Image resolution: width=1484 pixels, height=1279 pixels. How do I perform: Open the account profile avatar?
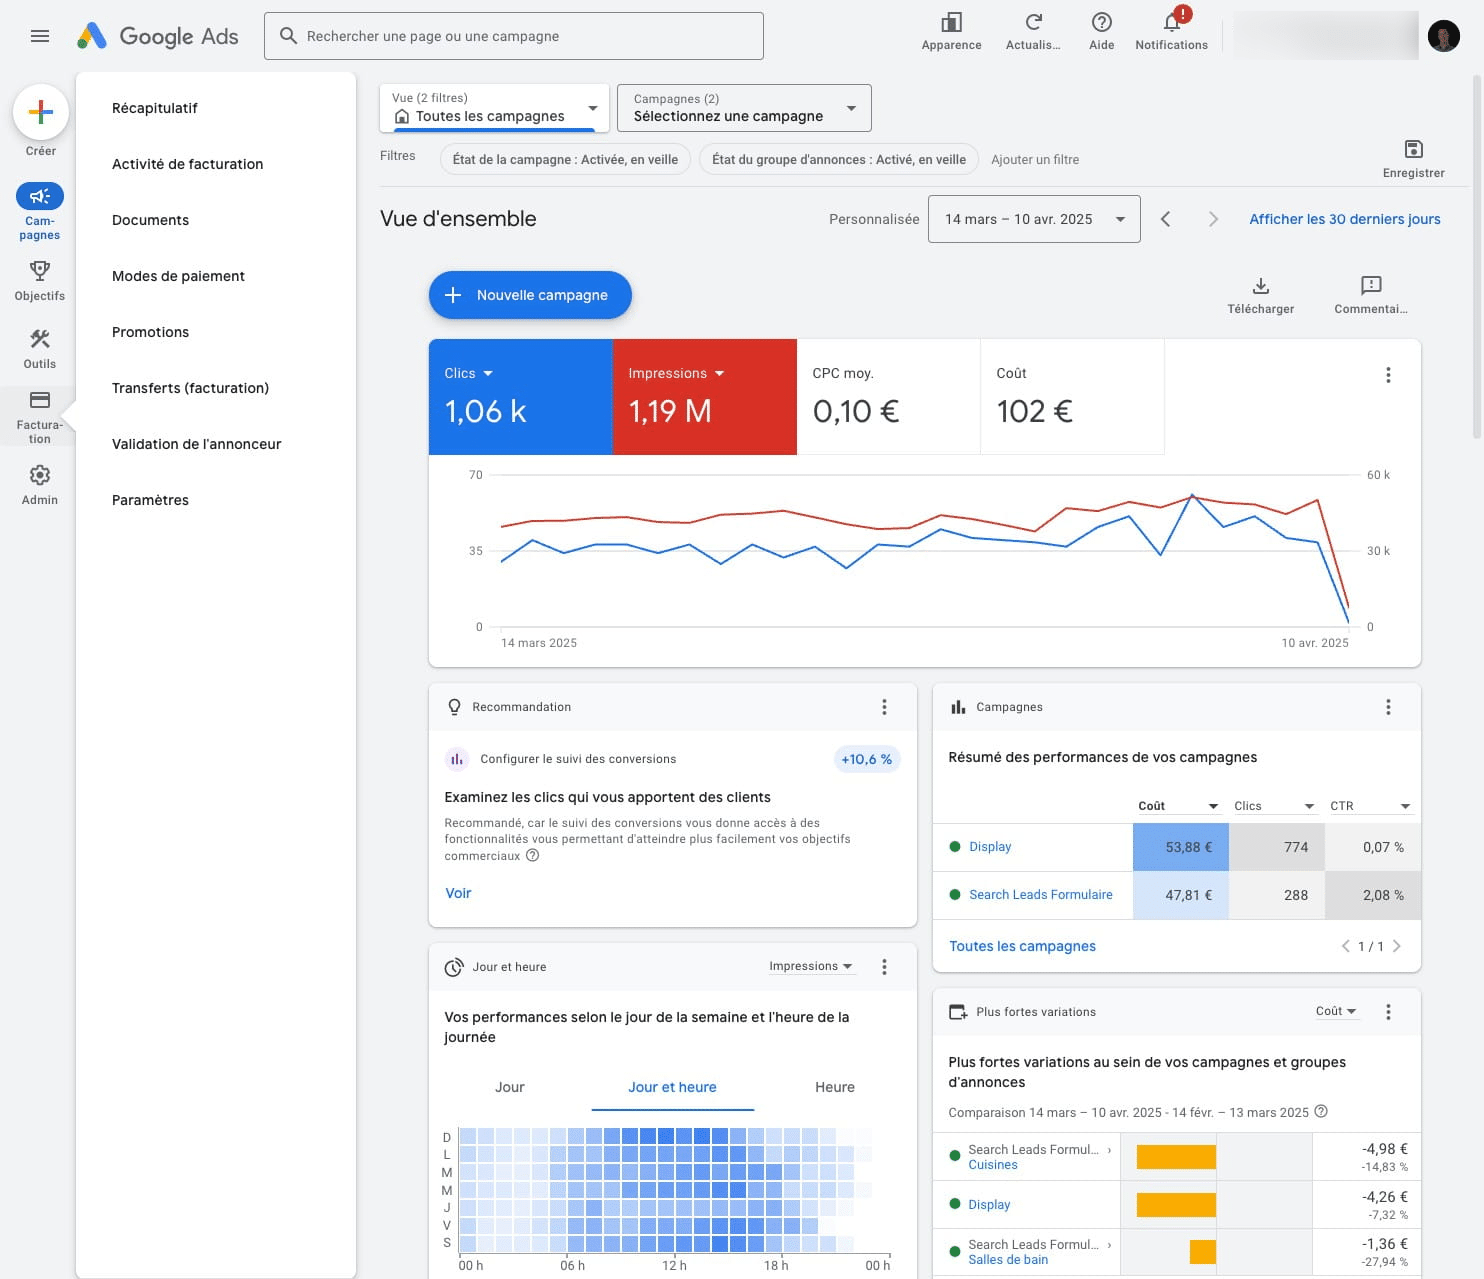[1443, 36]
